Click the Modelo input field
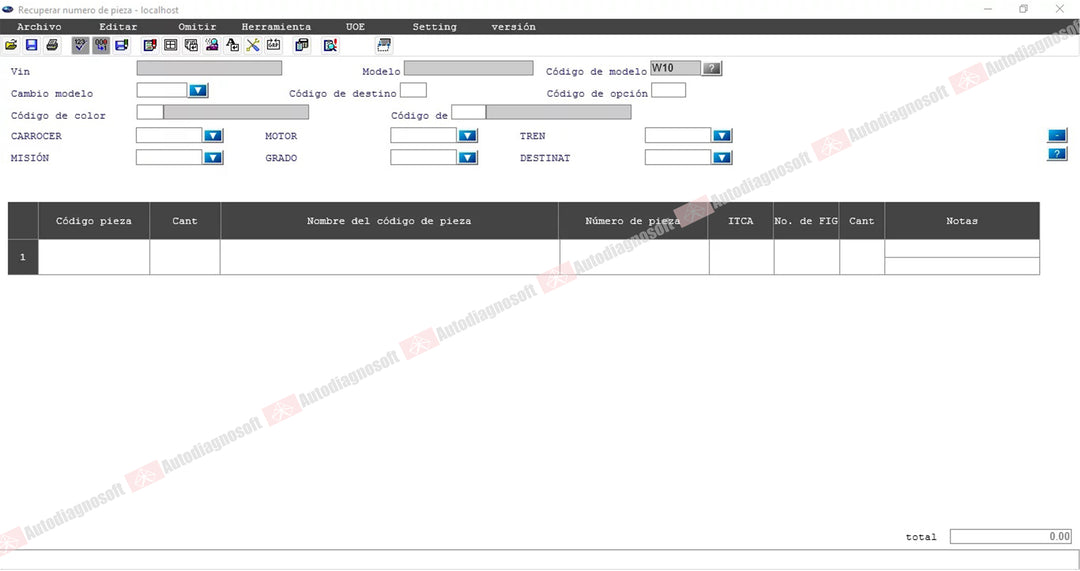The width and height of the screenshot is (1080, 571). (x=468, y=68)
